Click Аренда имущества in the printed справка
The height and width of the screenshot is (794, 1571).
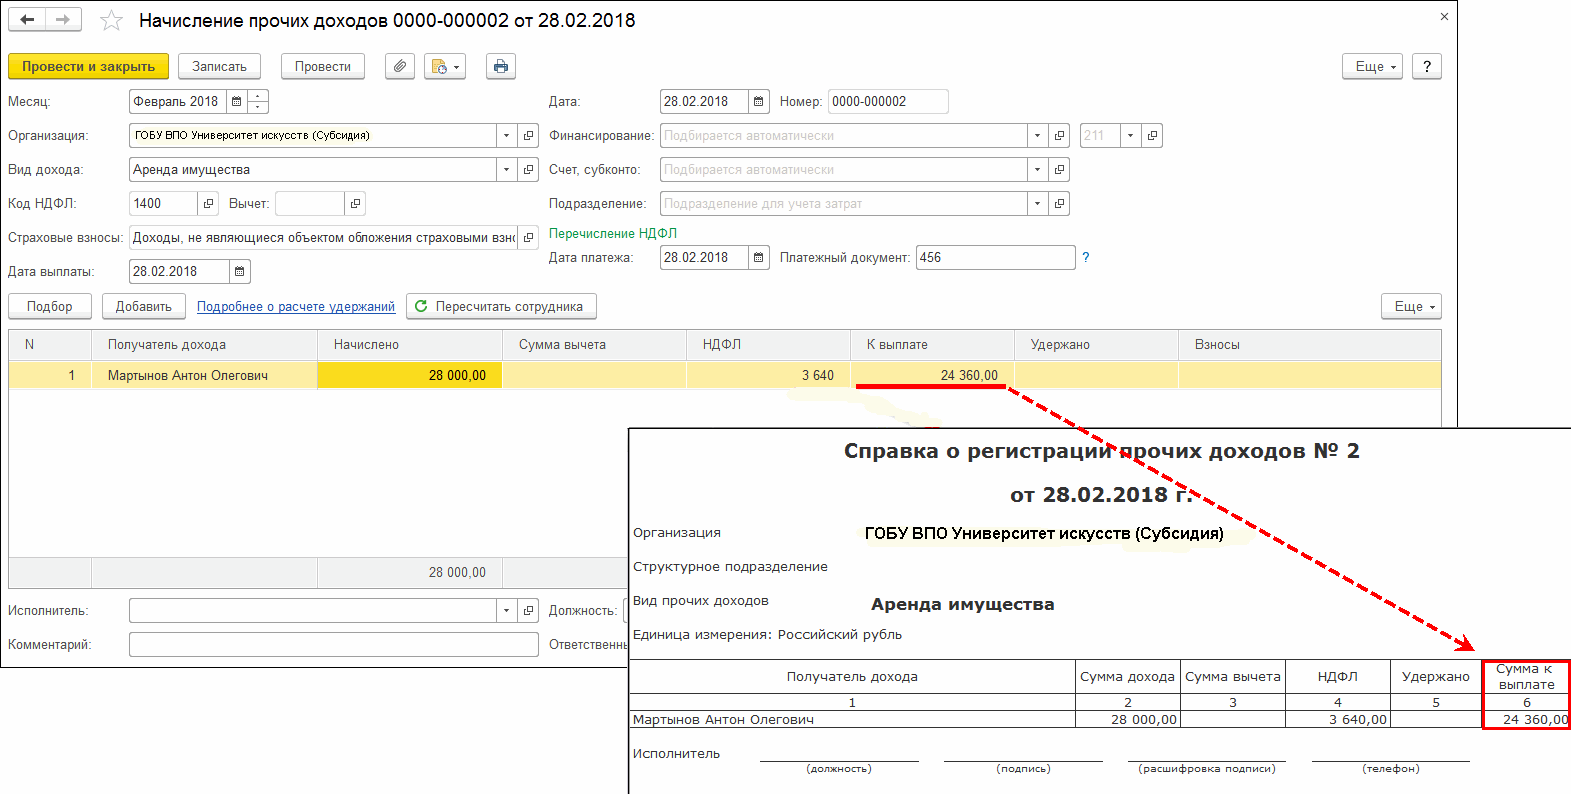click(962, 604)
